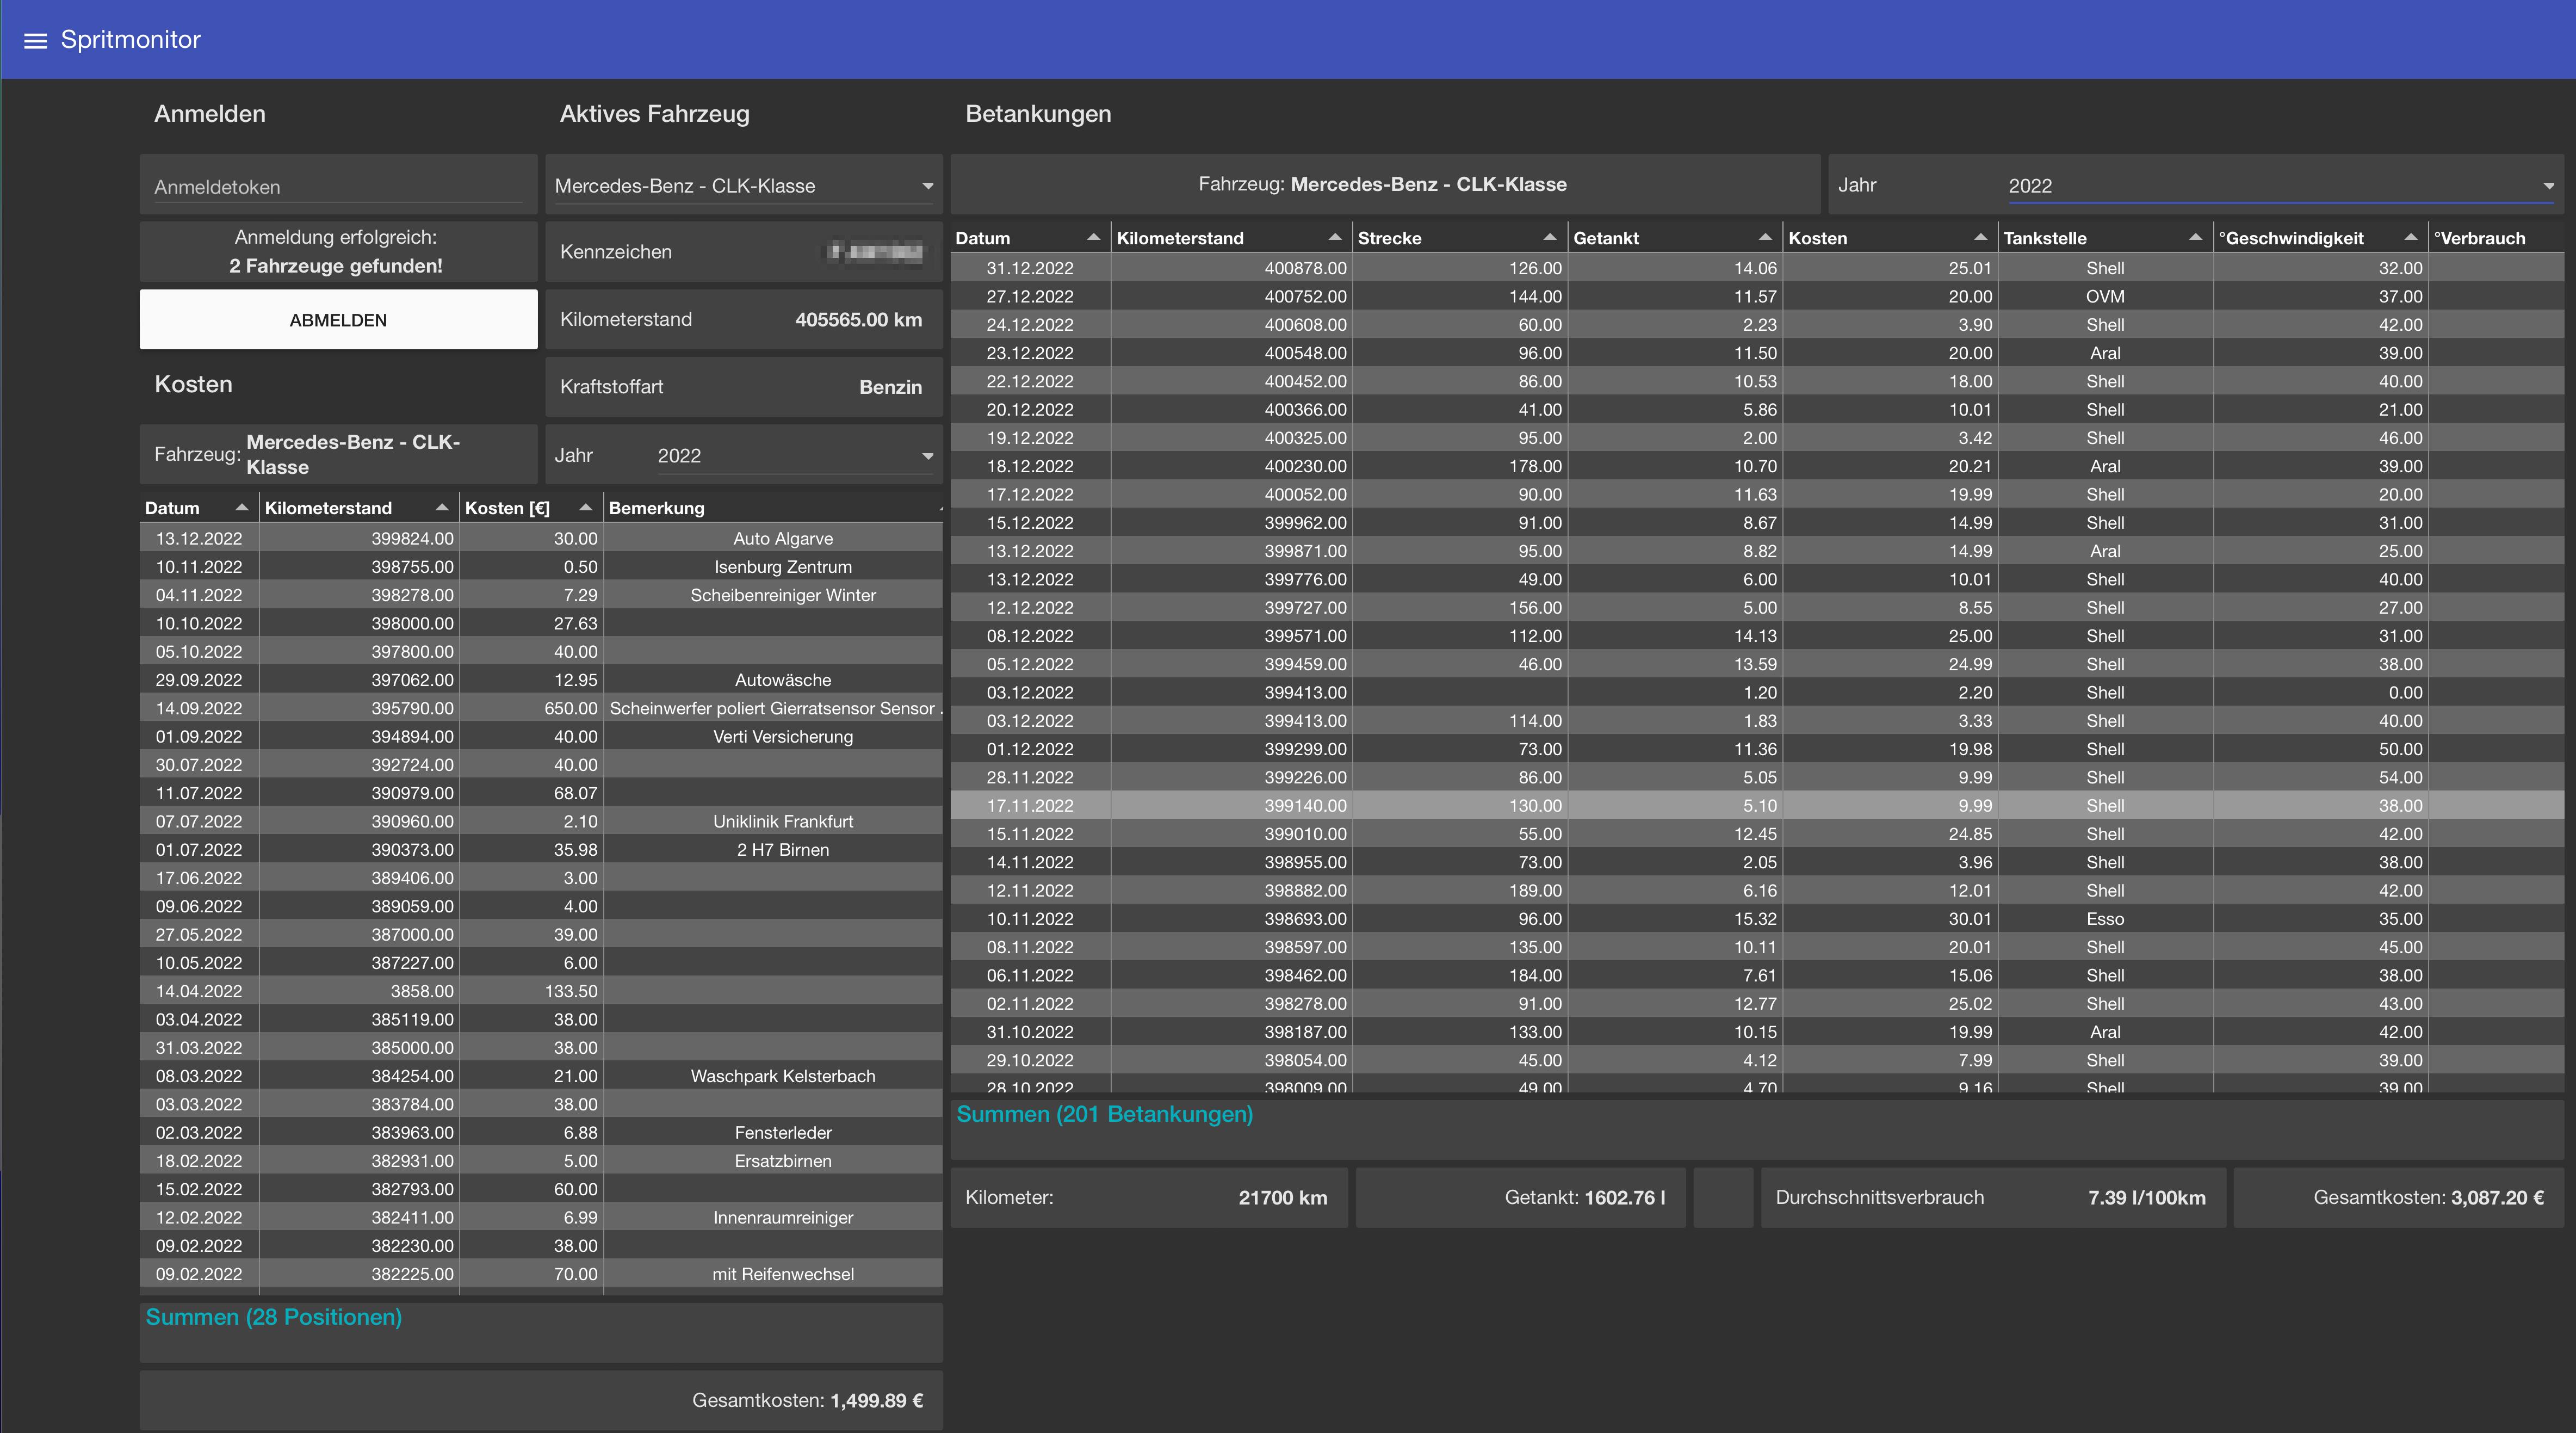2576x1433 pixels.
Task: Open the active vehicle Mercedes-Benz dropdown
Action: pos(743,186)
